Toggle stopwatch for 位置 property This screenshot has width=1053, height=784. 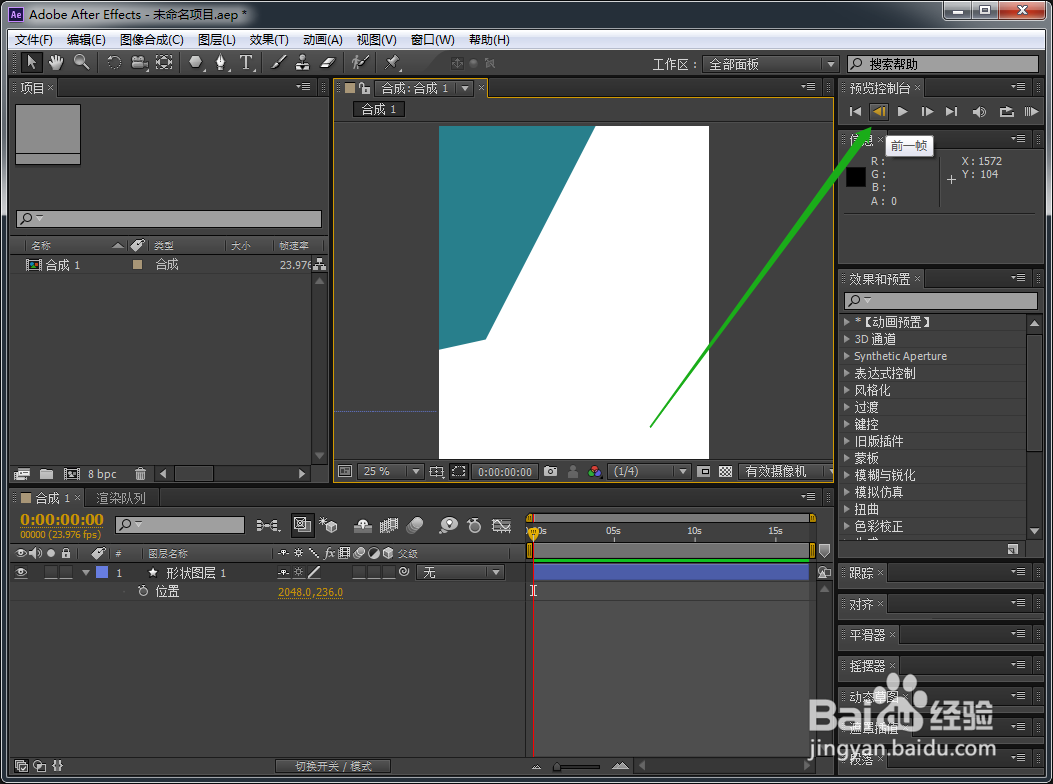[143, 591]
